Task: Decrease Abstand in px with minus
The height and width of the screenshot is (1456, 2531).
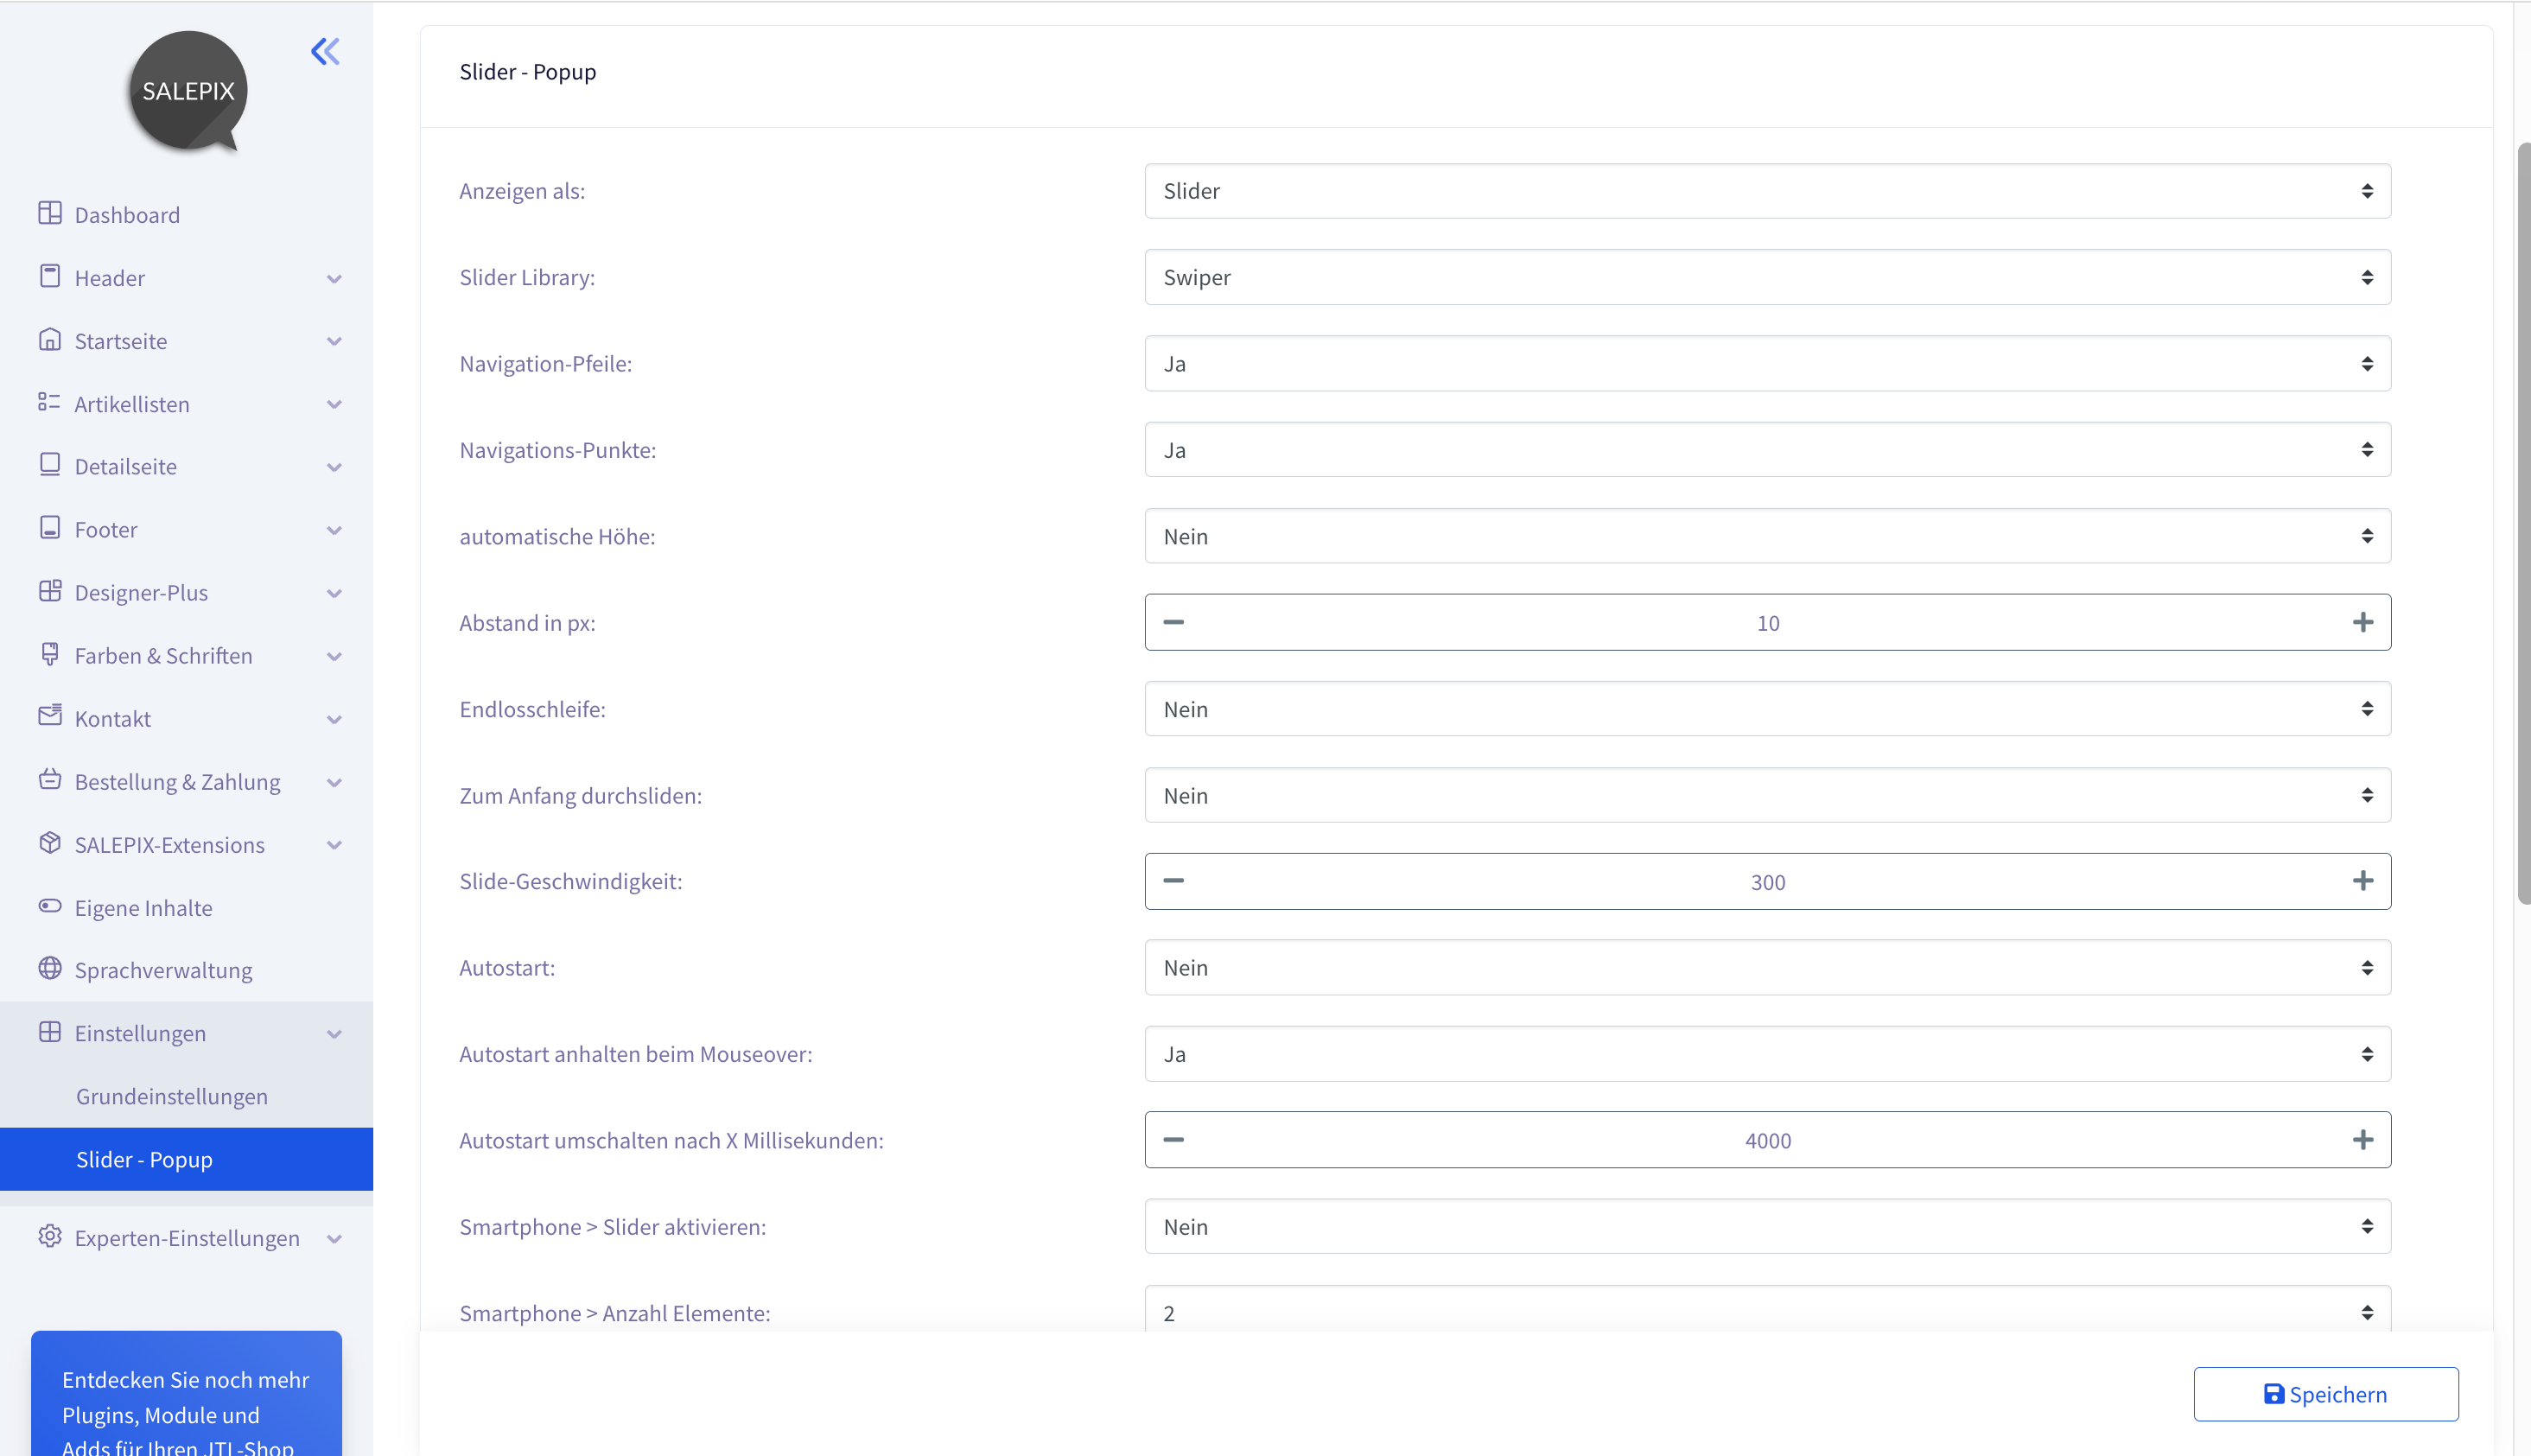Action: coord(1174,622)
